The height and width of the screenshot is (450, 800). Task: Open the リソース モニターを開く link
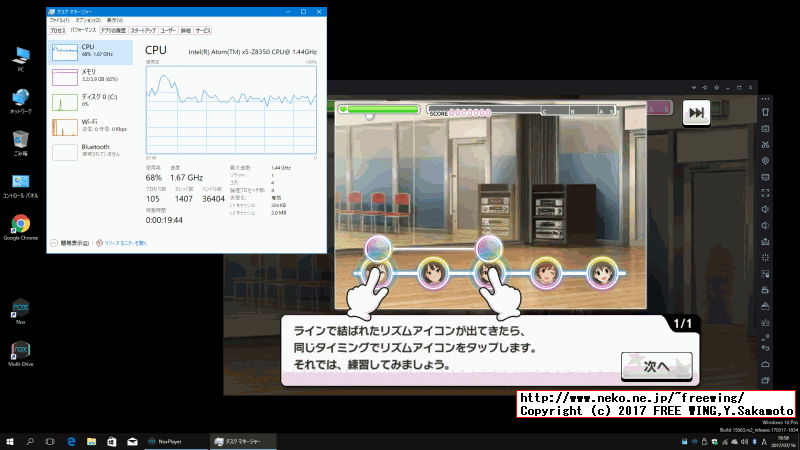coord(126,242)
